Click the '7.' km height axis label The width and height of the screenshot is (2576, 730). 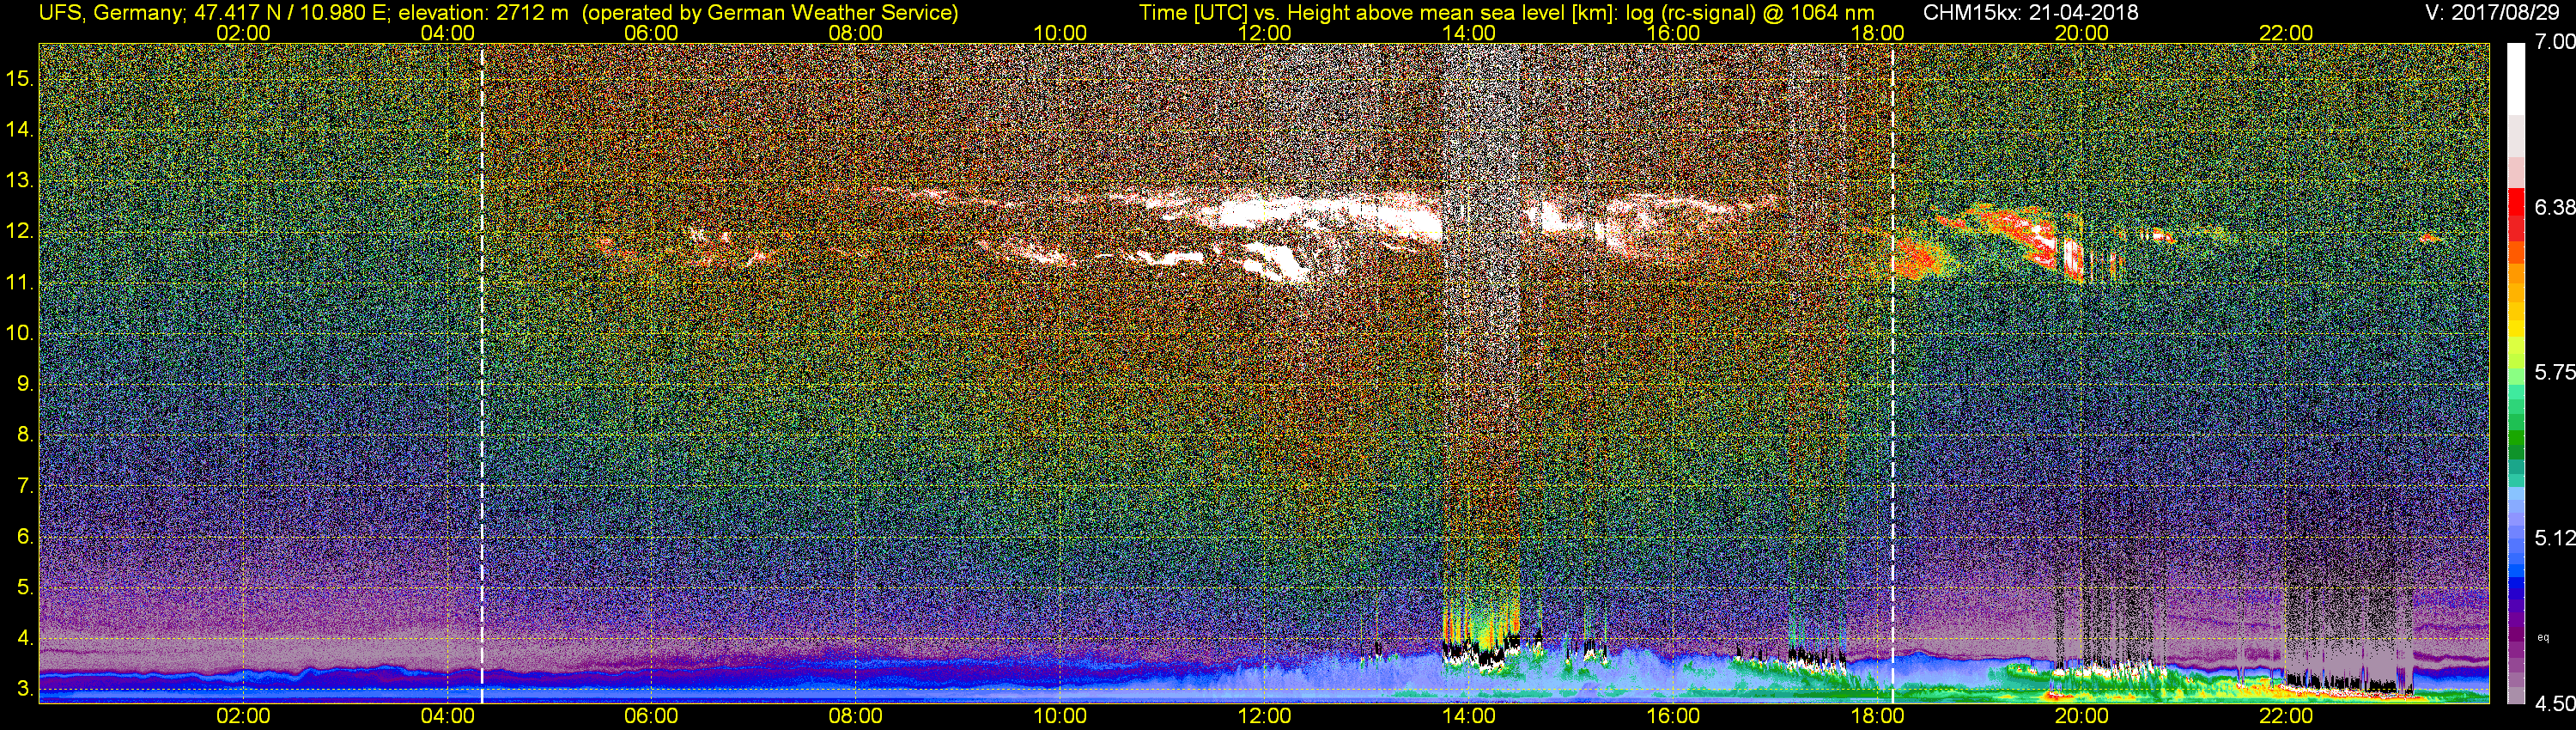click(x=26, y=486)
